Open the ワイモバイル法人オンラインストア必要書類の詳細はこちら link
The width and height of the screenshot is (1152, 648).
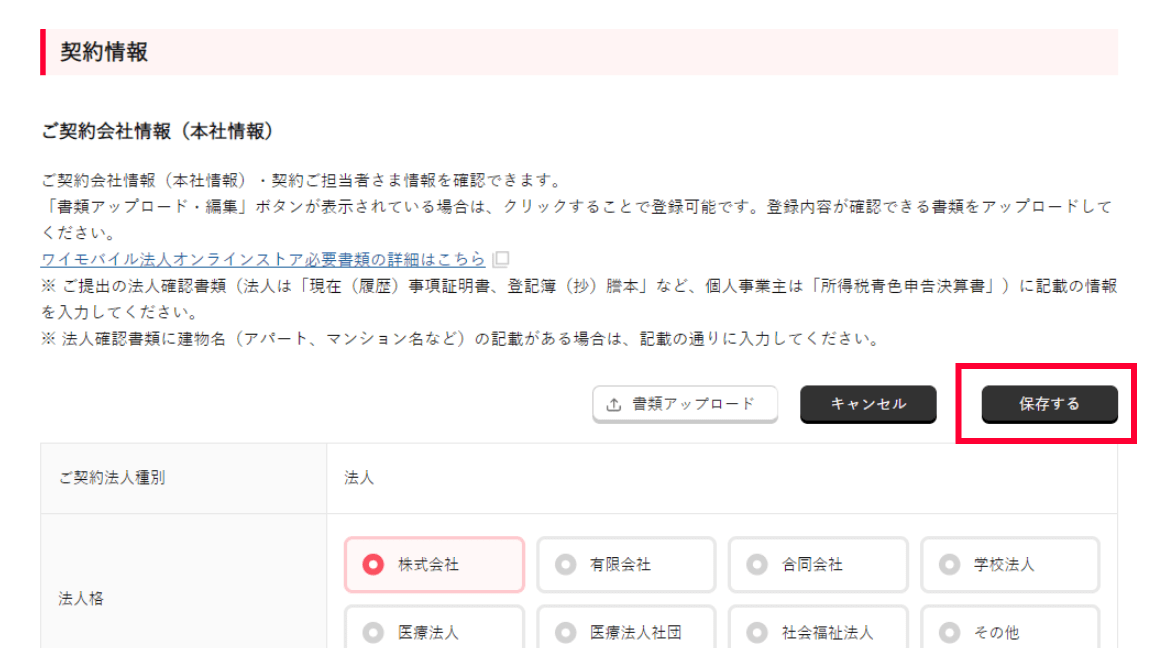coord(263,259)
